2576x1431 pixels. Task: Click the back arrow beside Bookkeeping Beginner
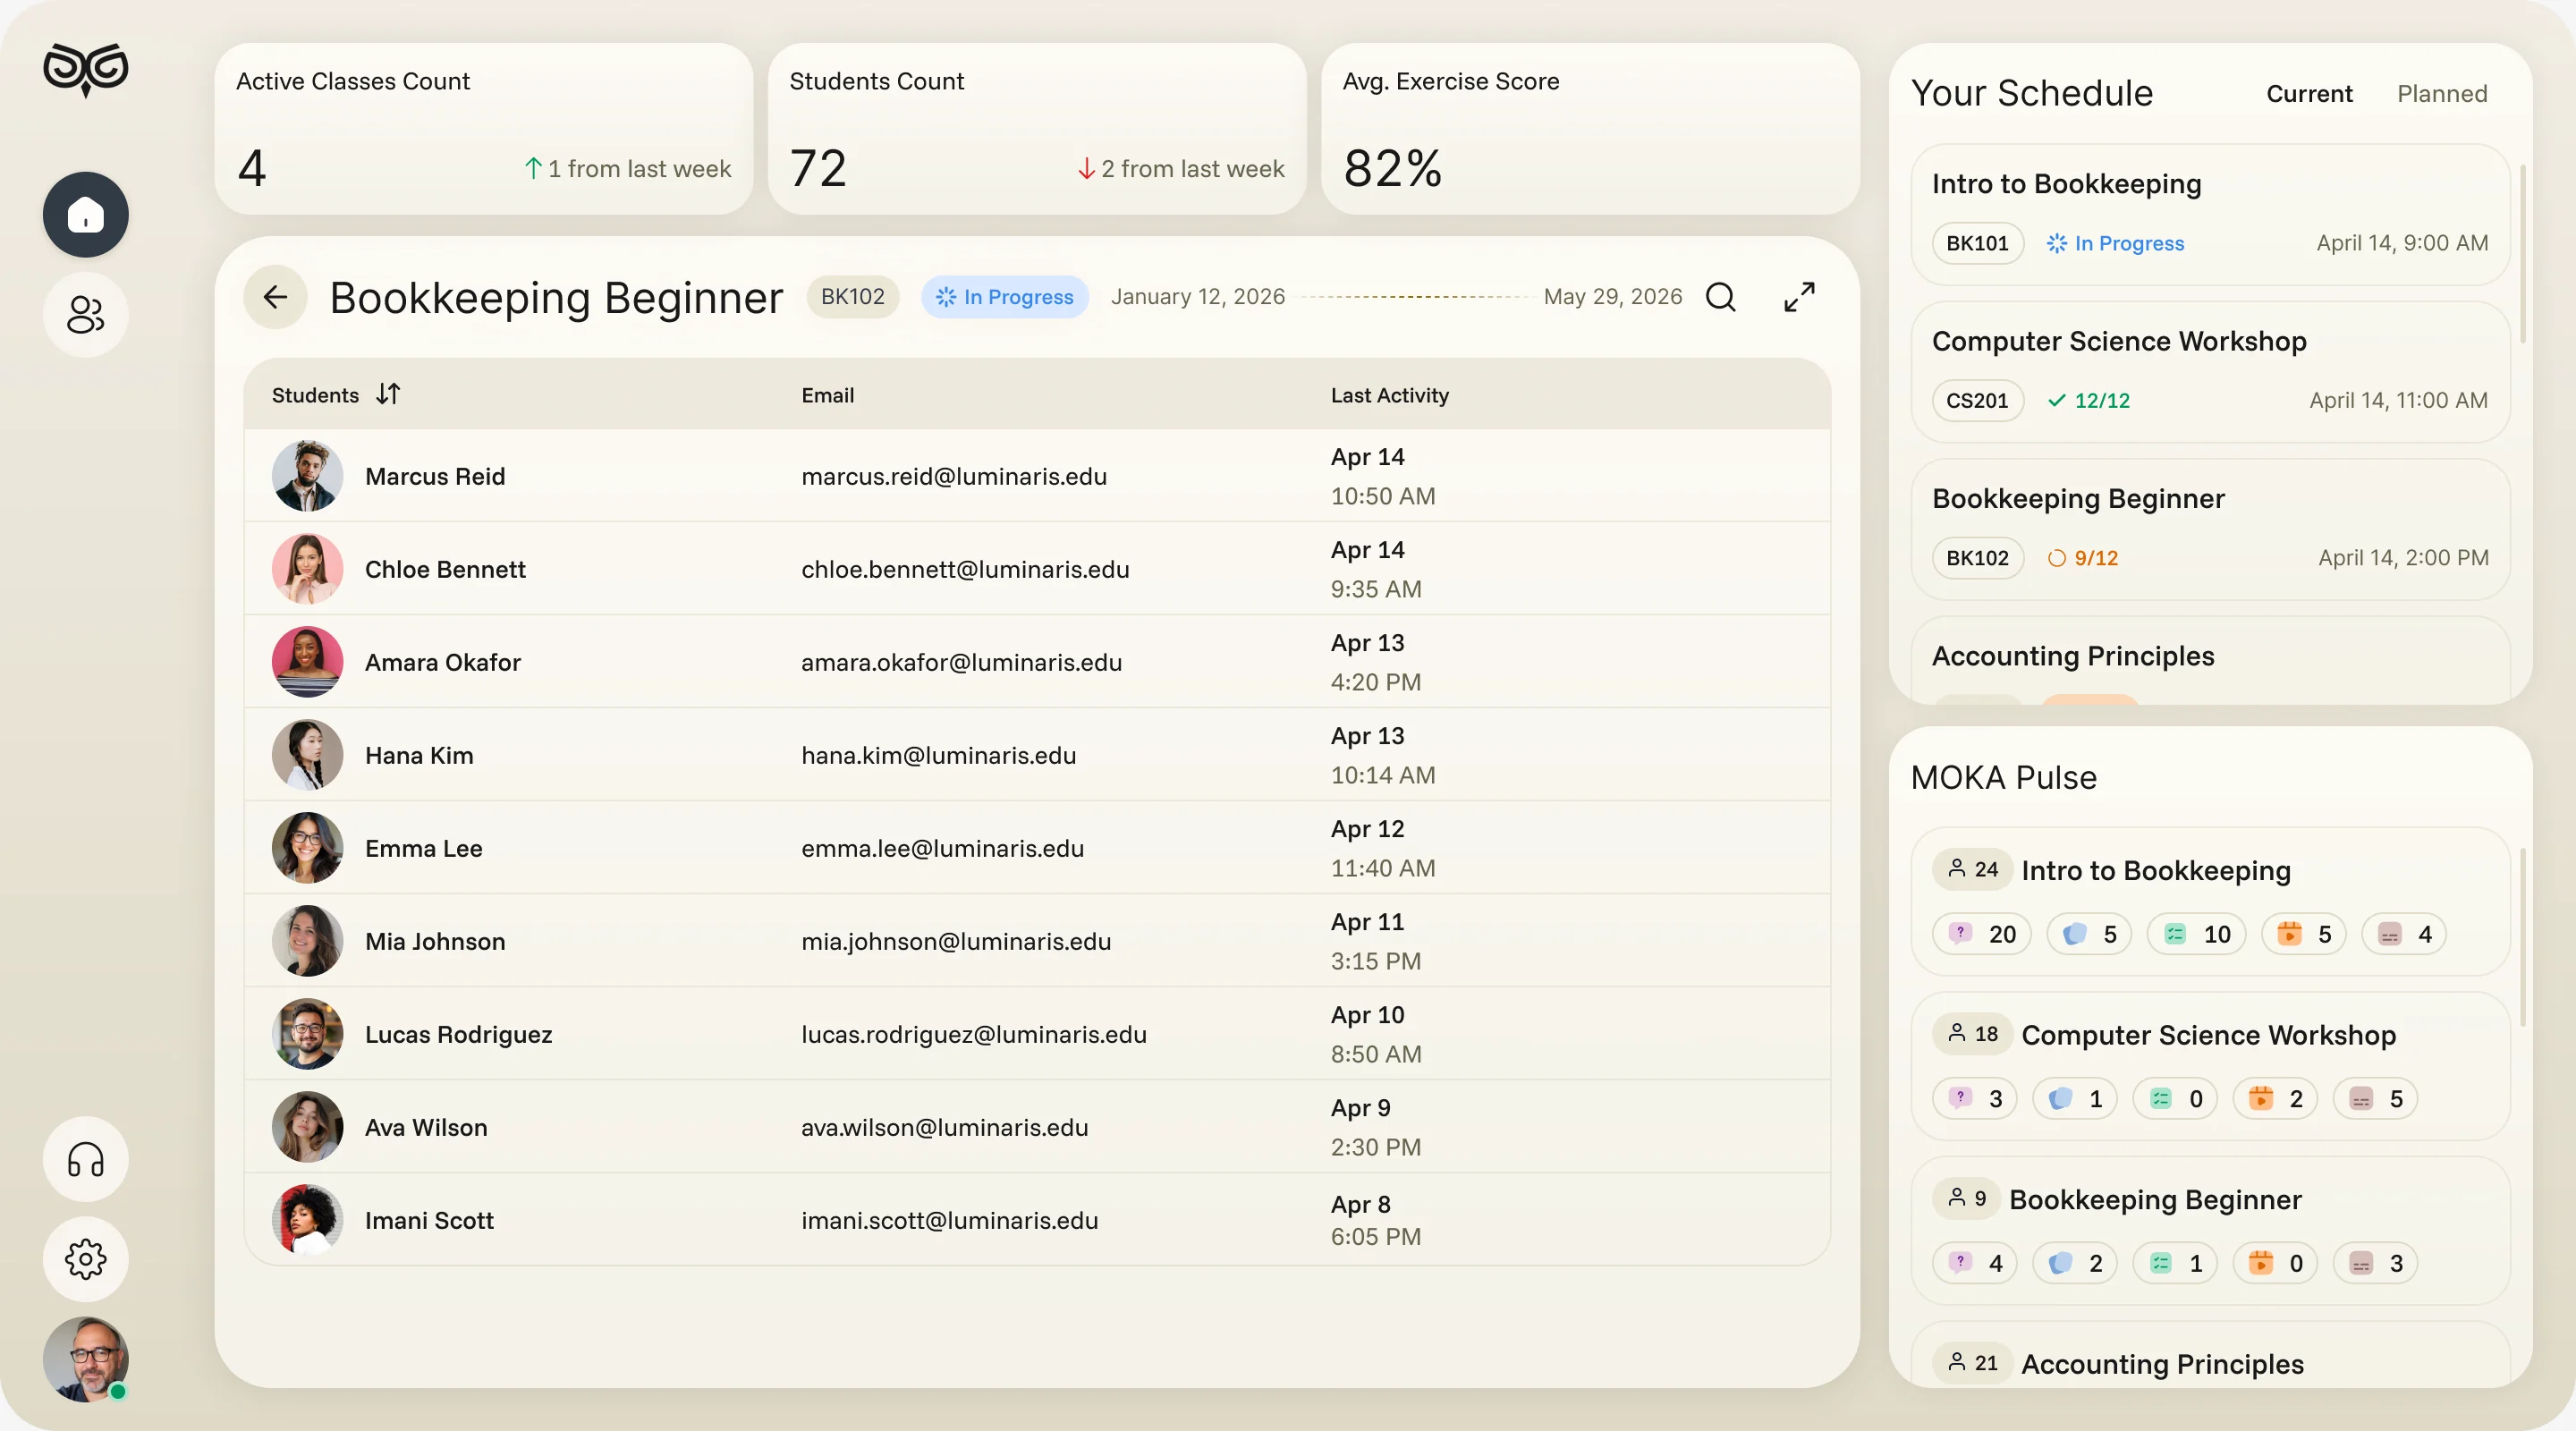[x=275, y=297]
